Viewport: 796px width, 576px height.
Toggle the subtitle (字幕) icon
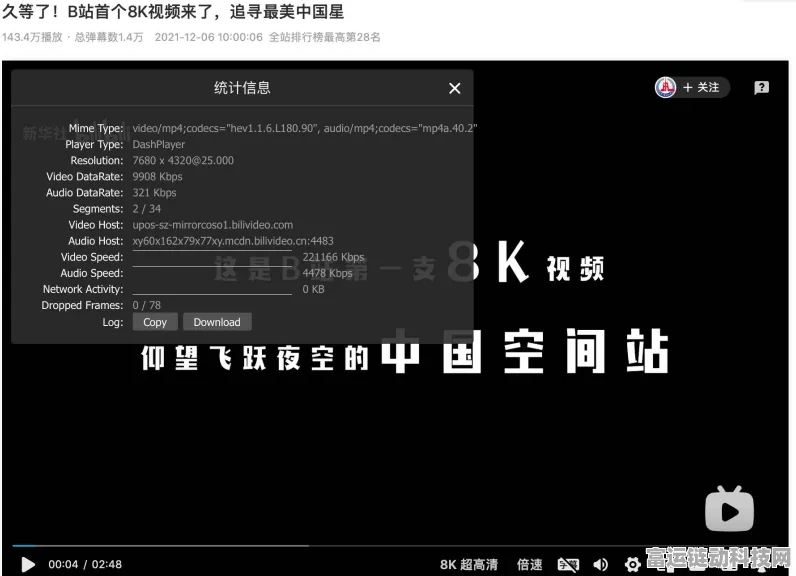tap(568, 564)
